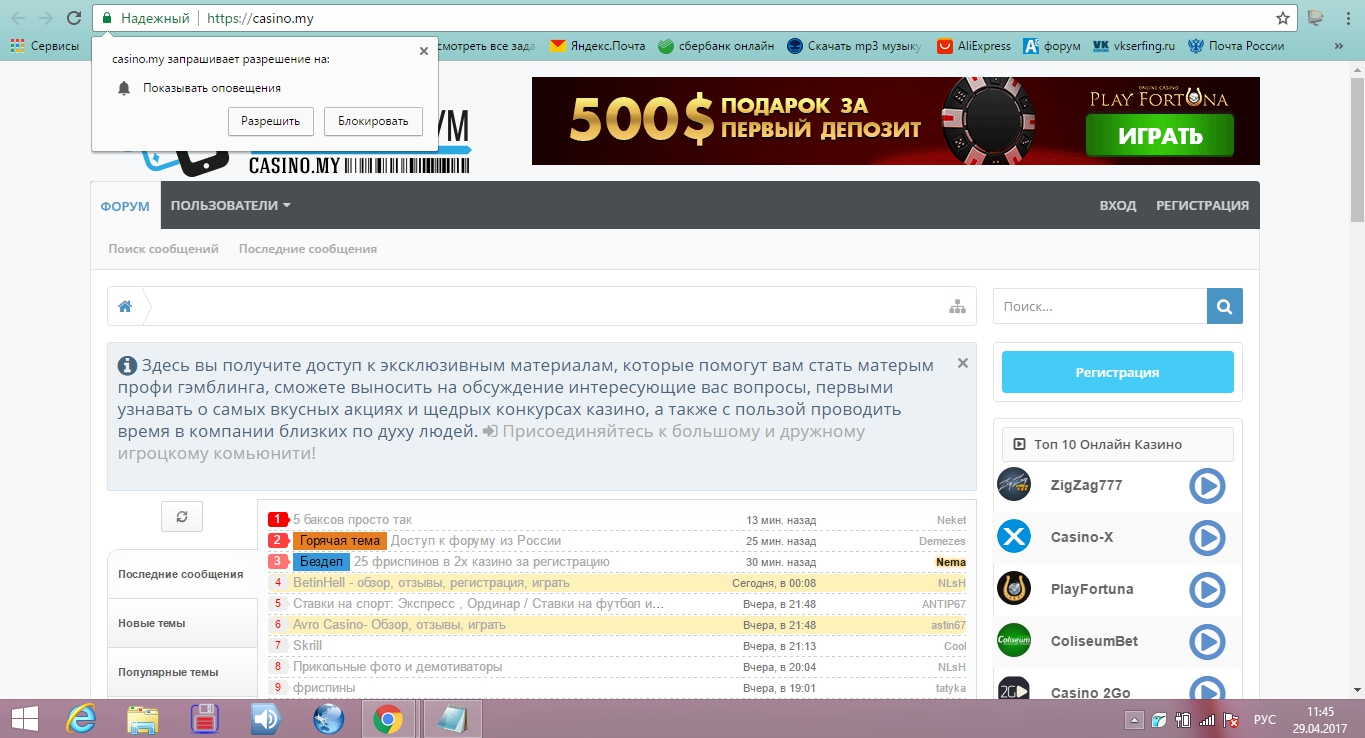The image size is (1365, 738).
Task: Open the сбербанк онлайн bookmark
Action: click(x=716, y=46)
